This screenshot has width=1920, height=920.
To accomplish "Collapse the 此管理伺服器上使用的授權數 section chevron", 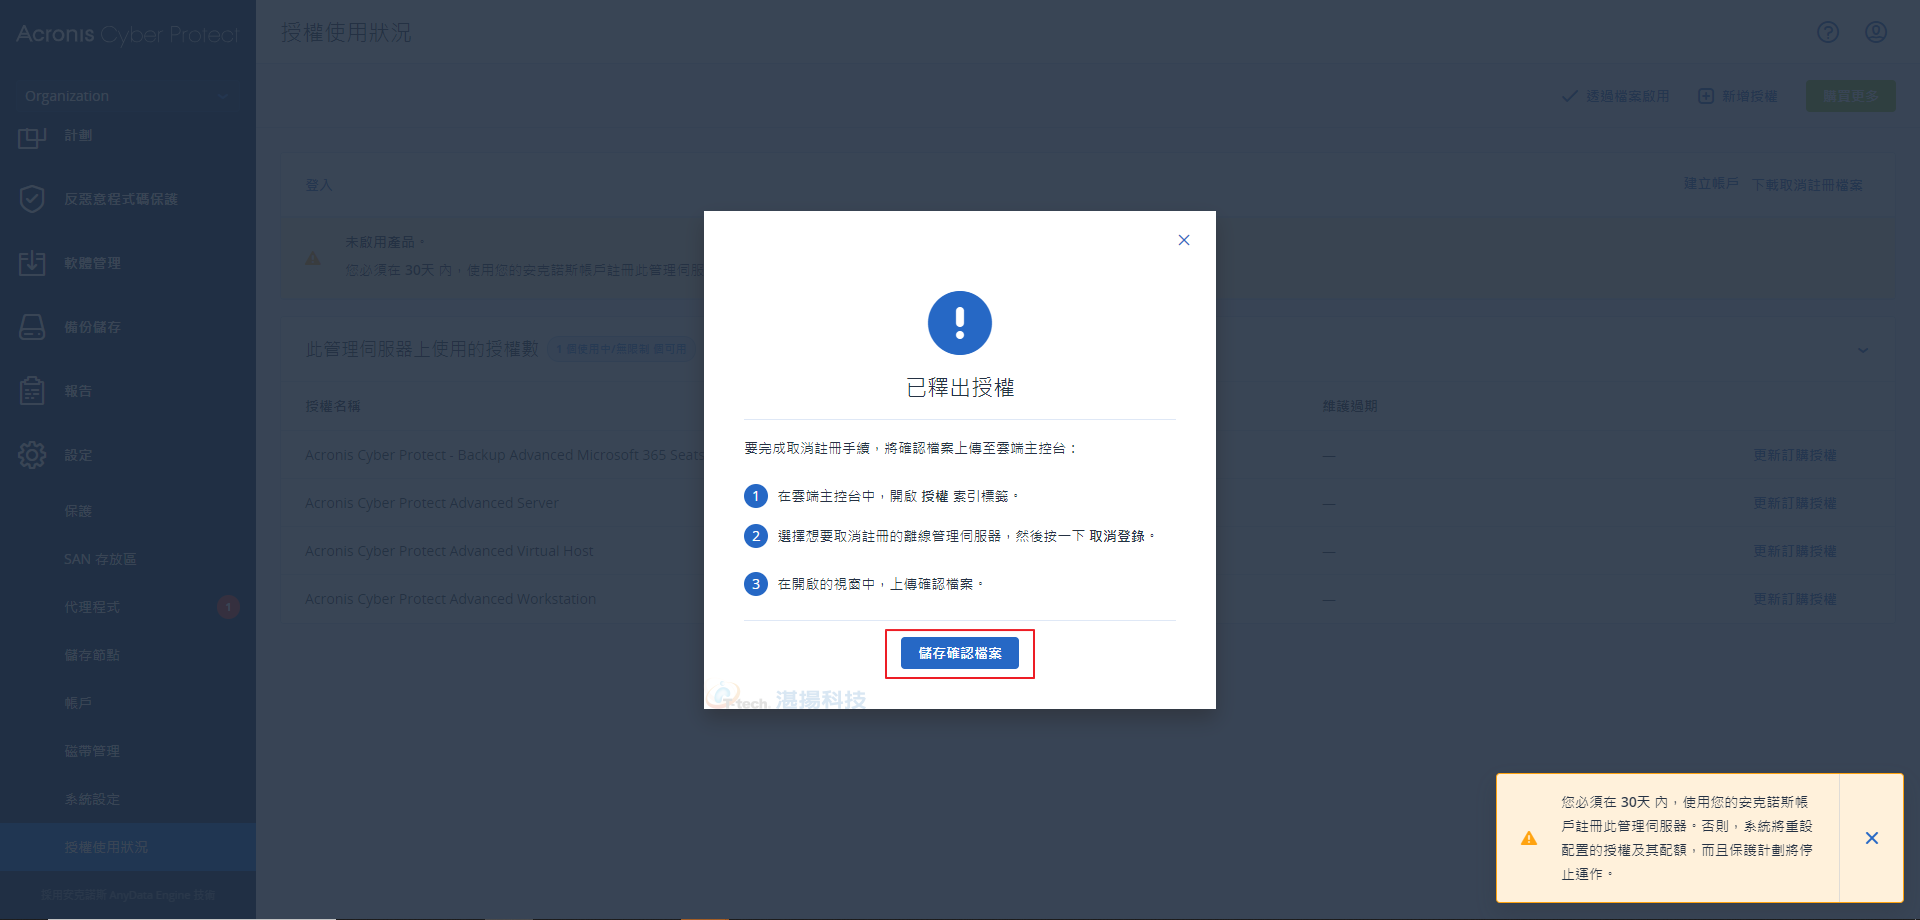I will pyautogui.click(x=1863, y=350).
